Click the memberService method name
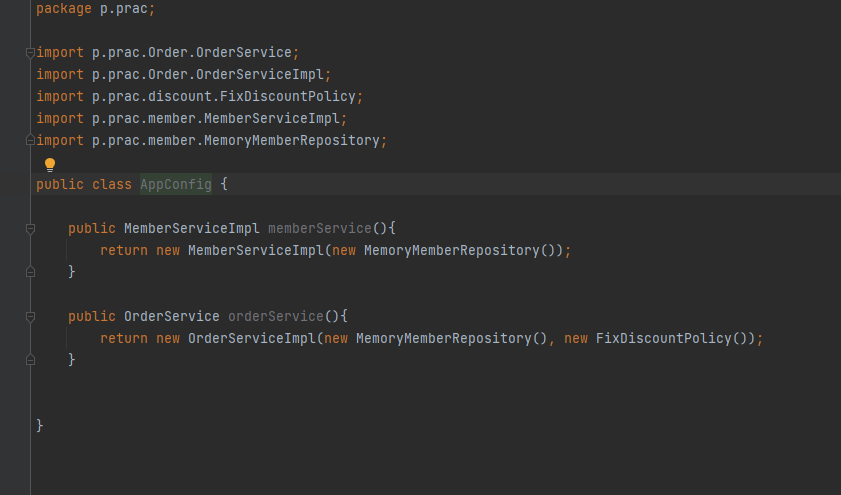 (x=320, y=228)
